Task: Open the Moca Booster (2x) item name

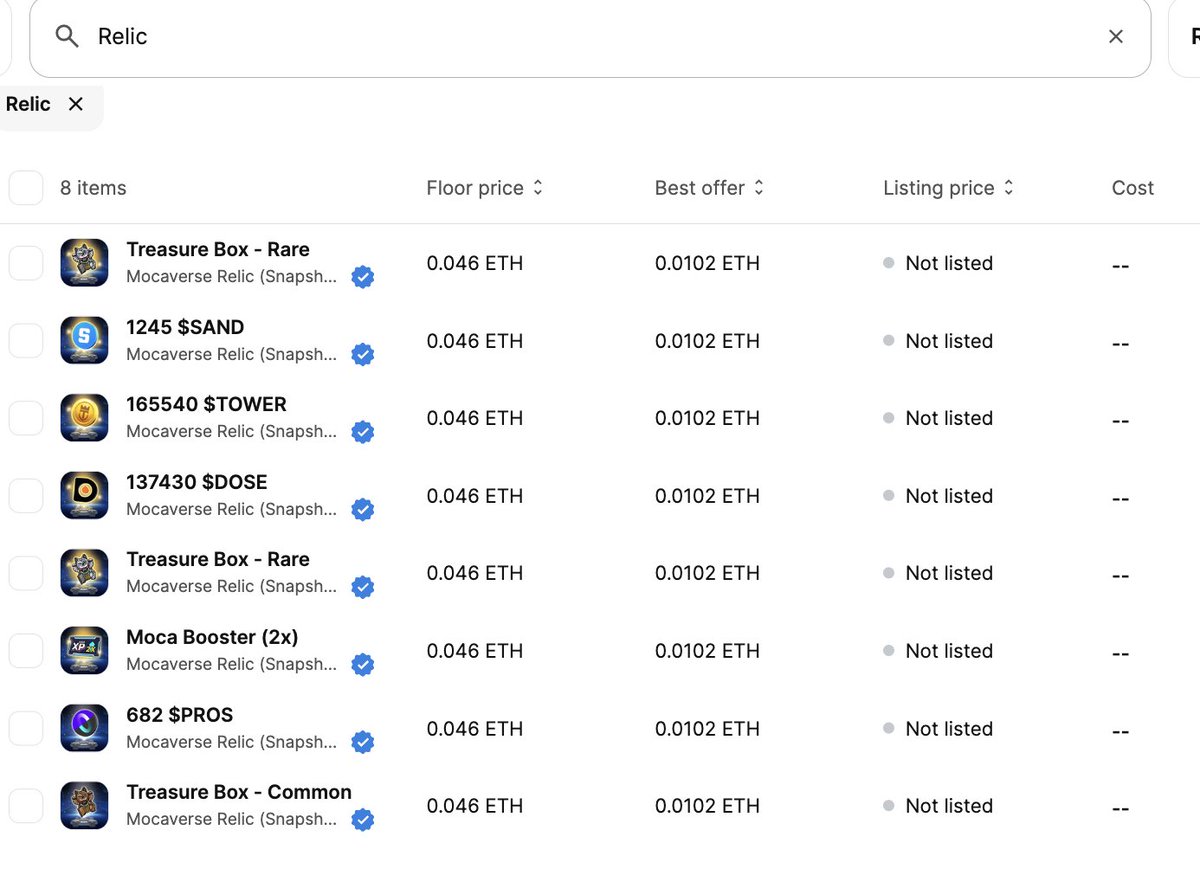Action: coord(212,637)
